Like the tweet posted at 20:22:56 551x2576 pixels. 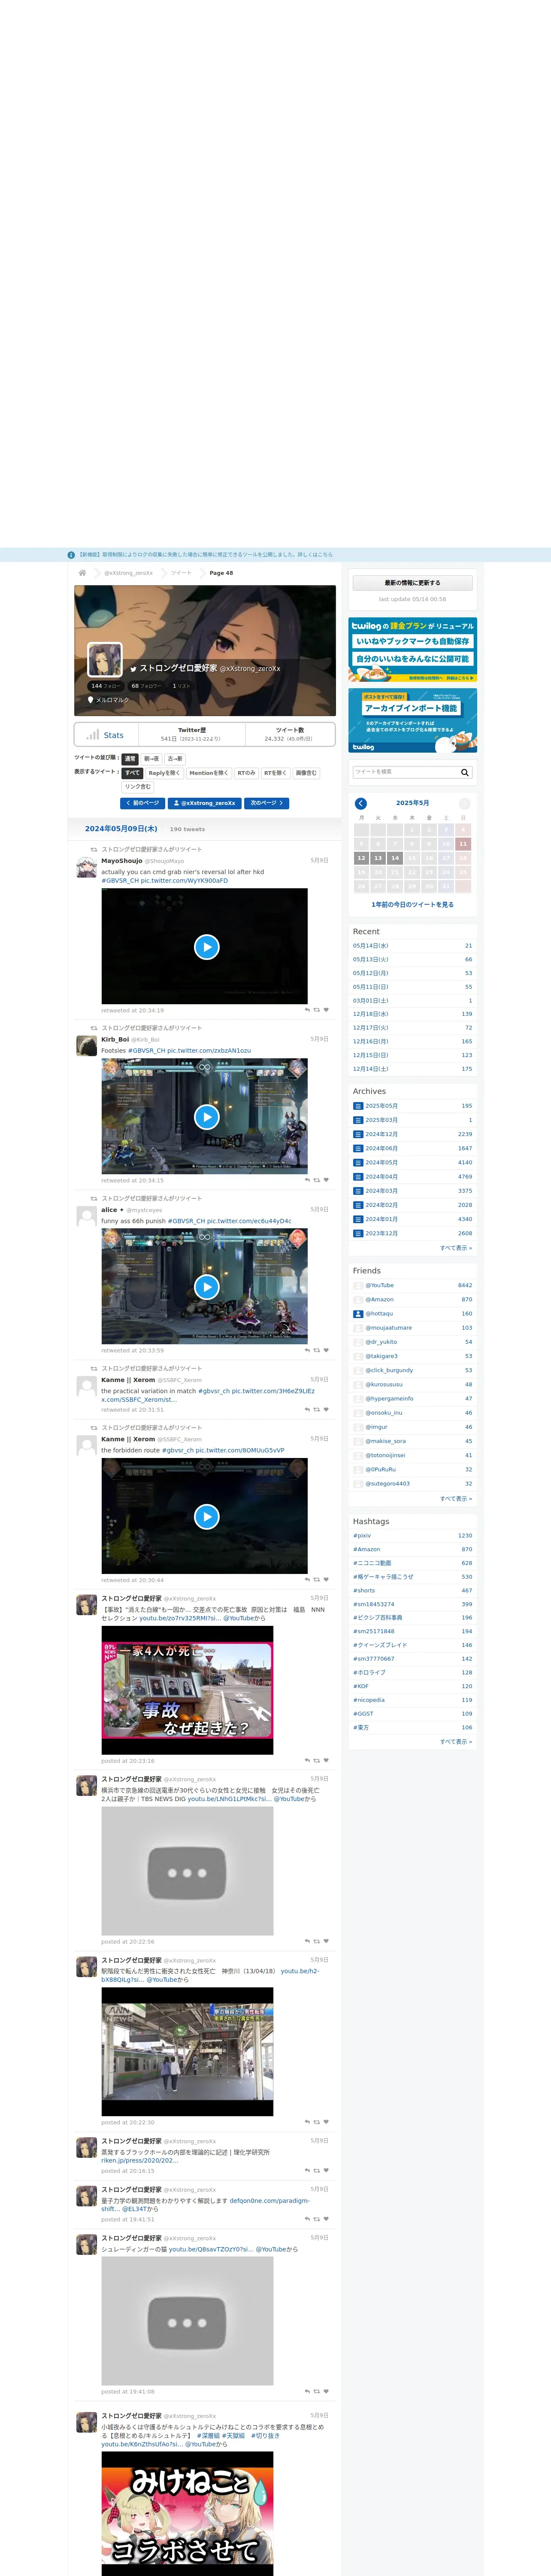[326, 1941]
